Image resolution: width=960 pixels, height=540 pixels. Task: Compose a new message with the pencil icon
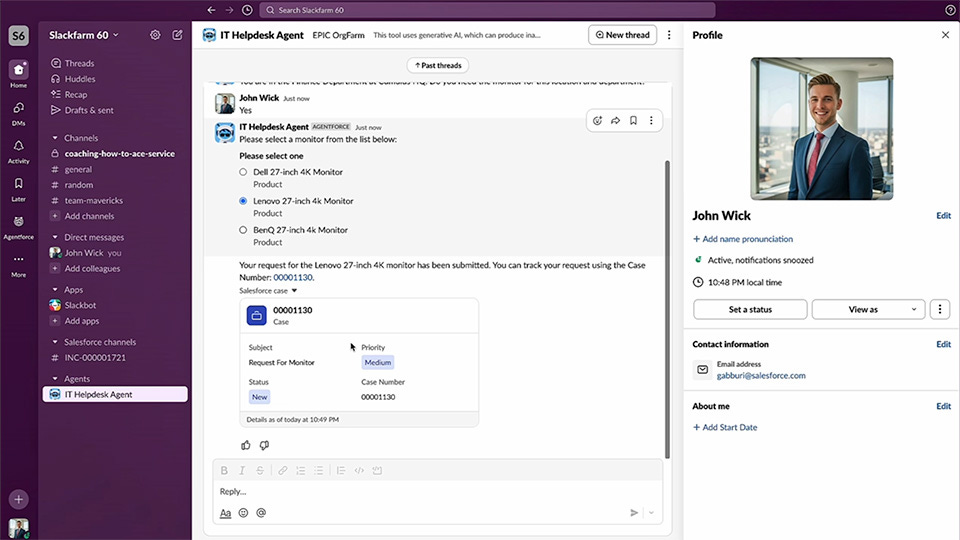pyautogui.click(x=178, y=35)
